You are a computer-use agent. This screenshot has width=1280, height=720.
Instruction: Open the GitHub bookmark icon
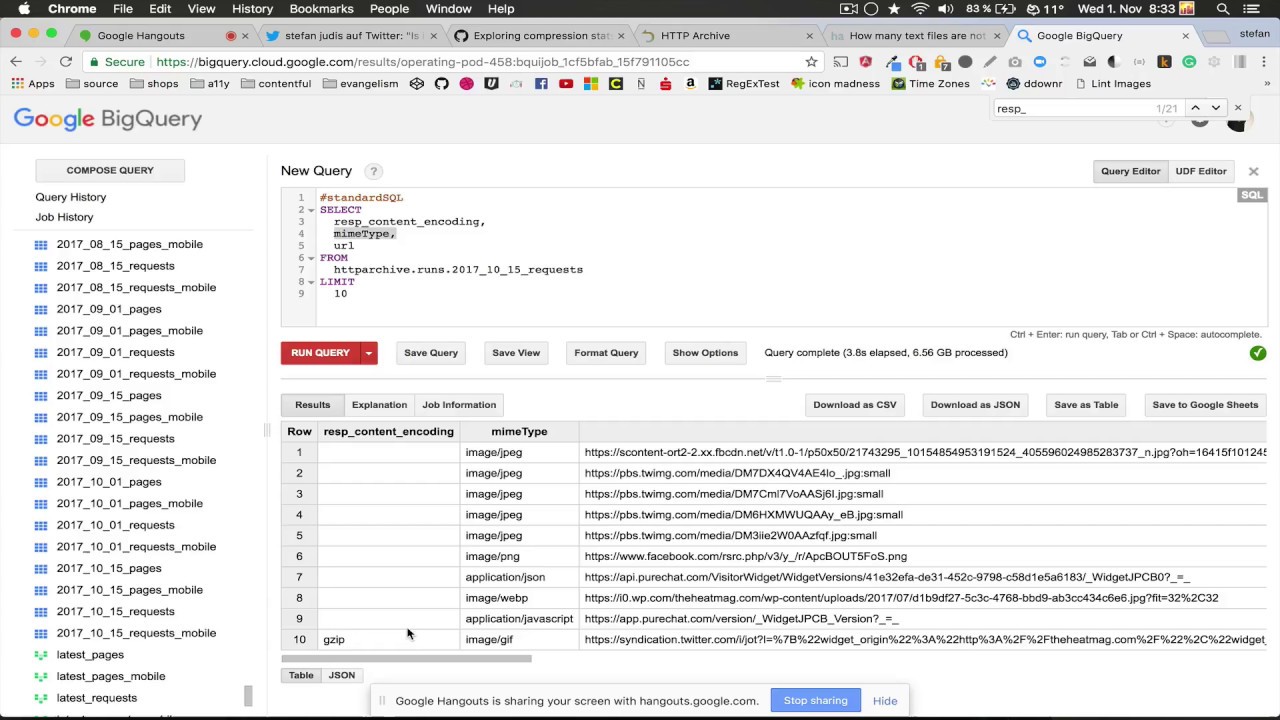coord(442,84)
